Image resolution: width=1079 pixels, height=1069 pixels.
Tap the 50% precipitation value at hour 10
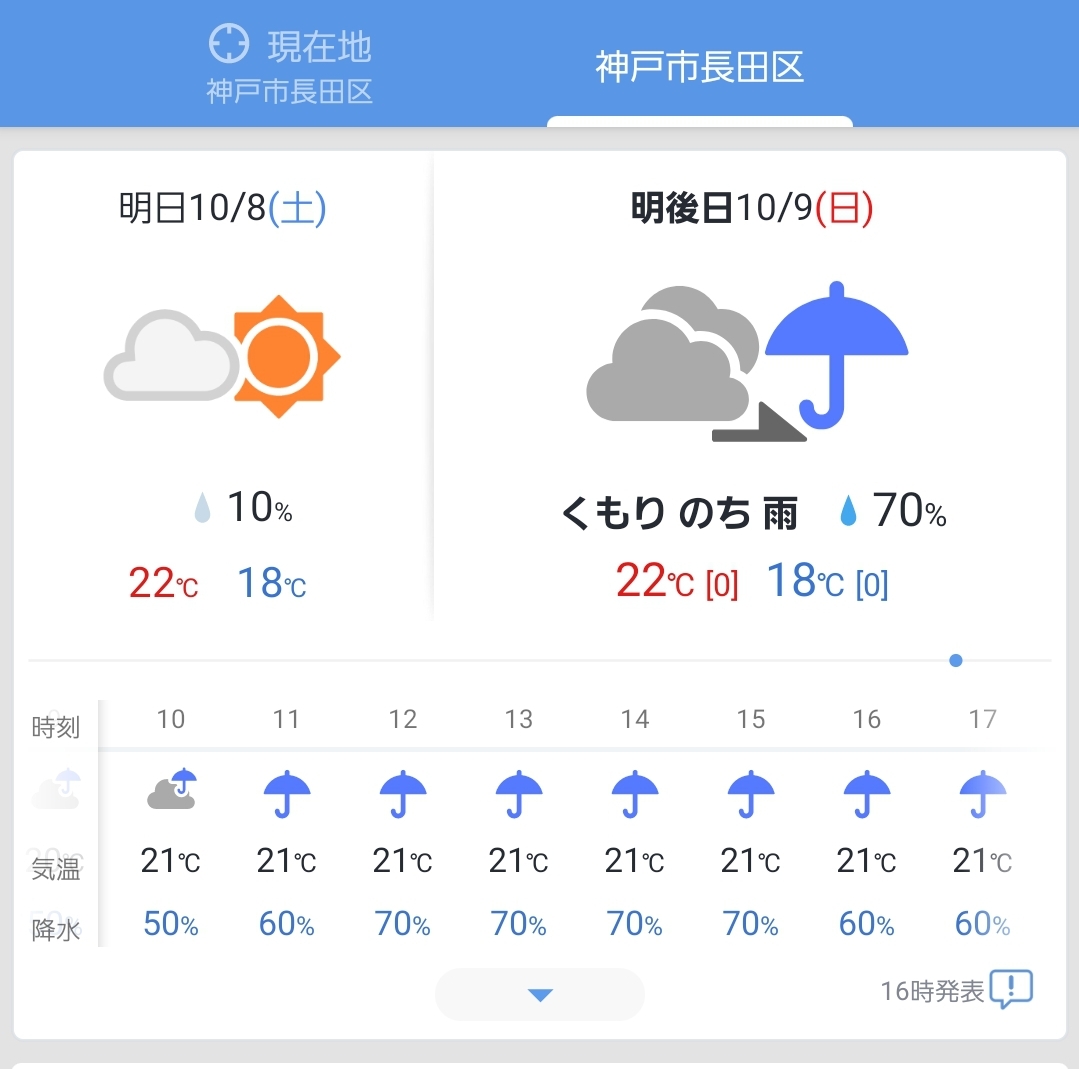pos(171,924)
